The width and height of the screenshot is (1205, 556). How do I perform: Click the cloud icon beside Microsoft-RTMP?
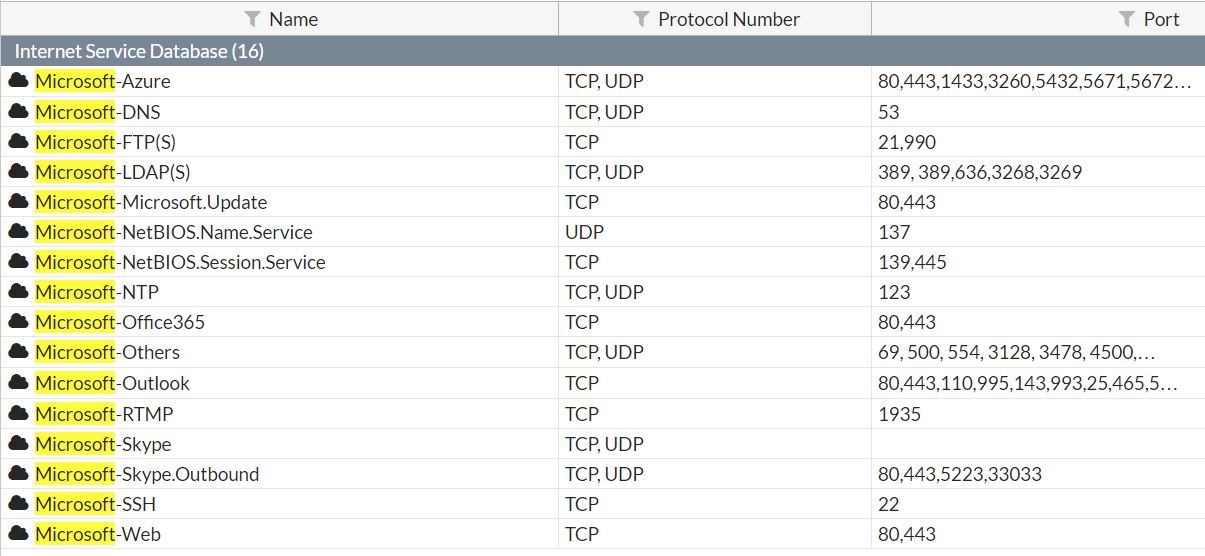[18, 413]
